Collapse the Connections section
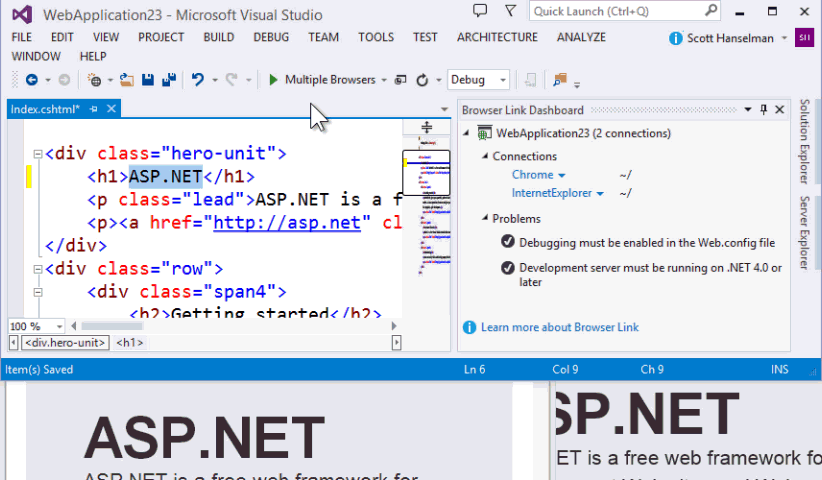The width and height of the screenshot is (822, 480). [485, 156]
